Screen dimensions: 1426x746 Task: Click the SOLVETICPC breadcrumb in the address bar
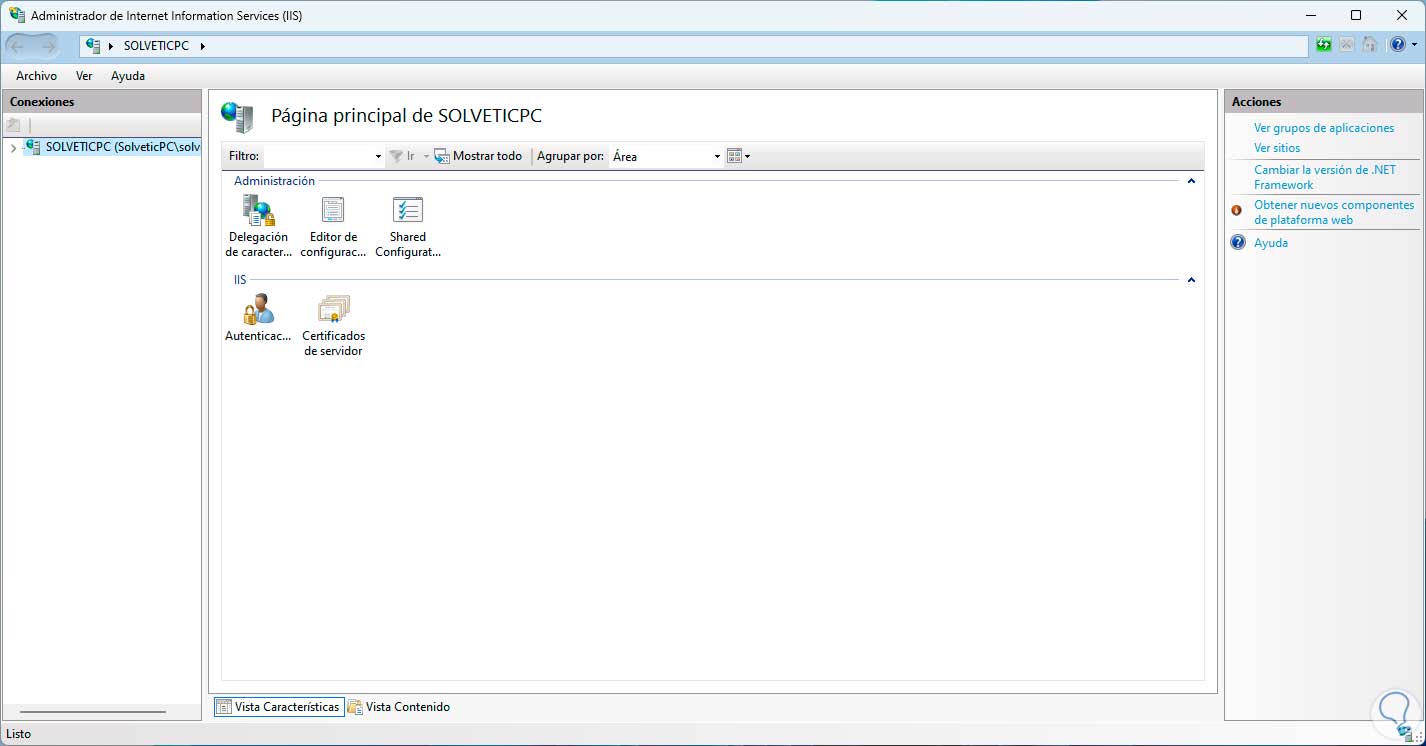(x=156, y=46)
